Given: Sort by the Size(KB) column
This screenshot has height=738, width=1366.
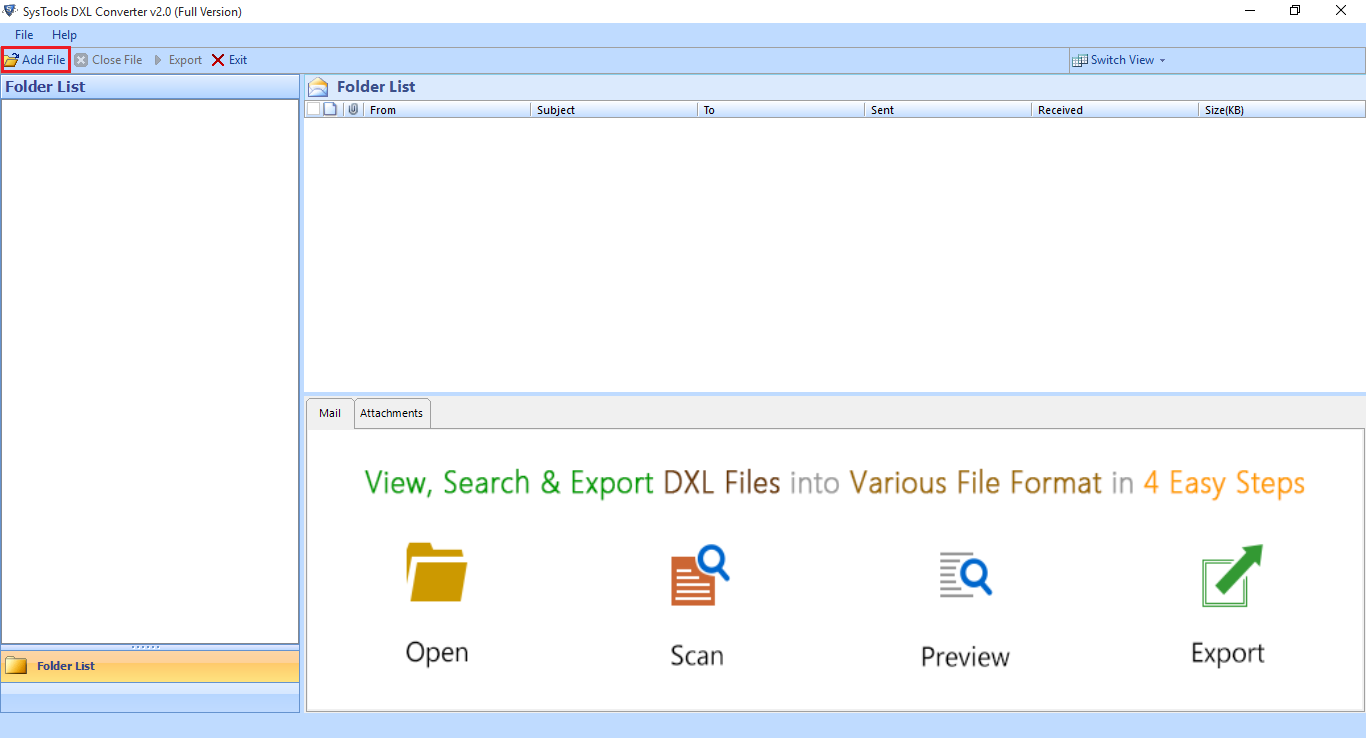Looking at the screenshot, I should tap(1281, 110).
